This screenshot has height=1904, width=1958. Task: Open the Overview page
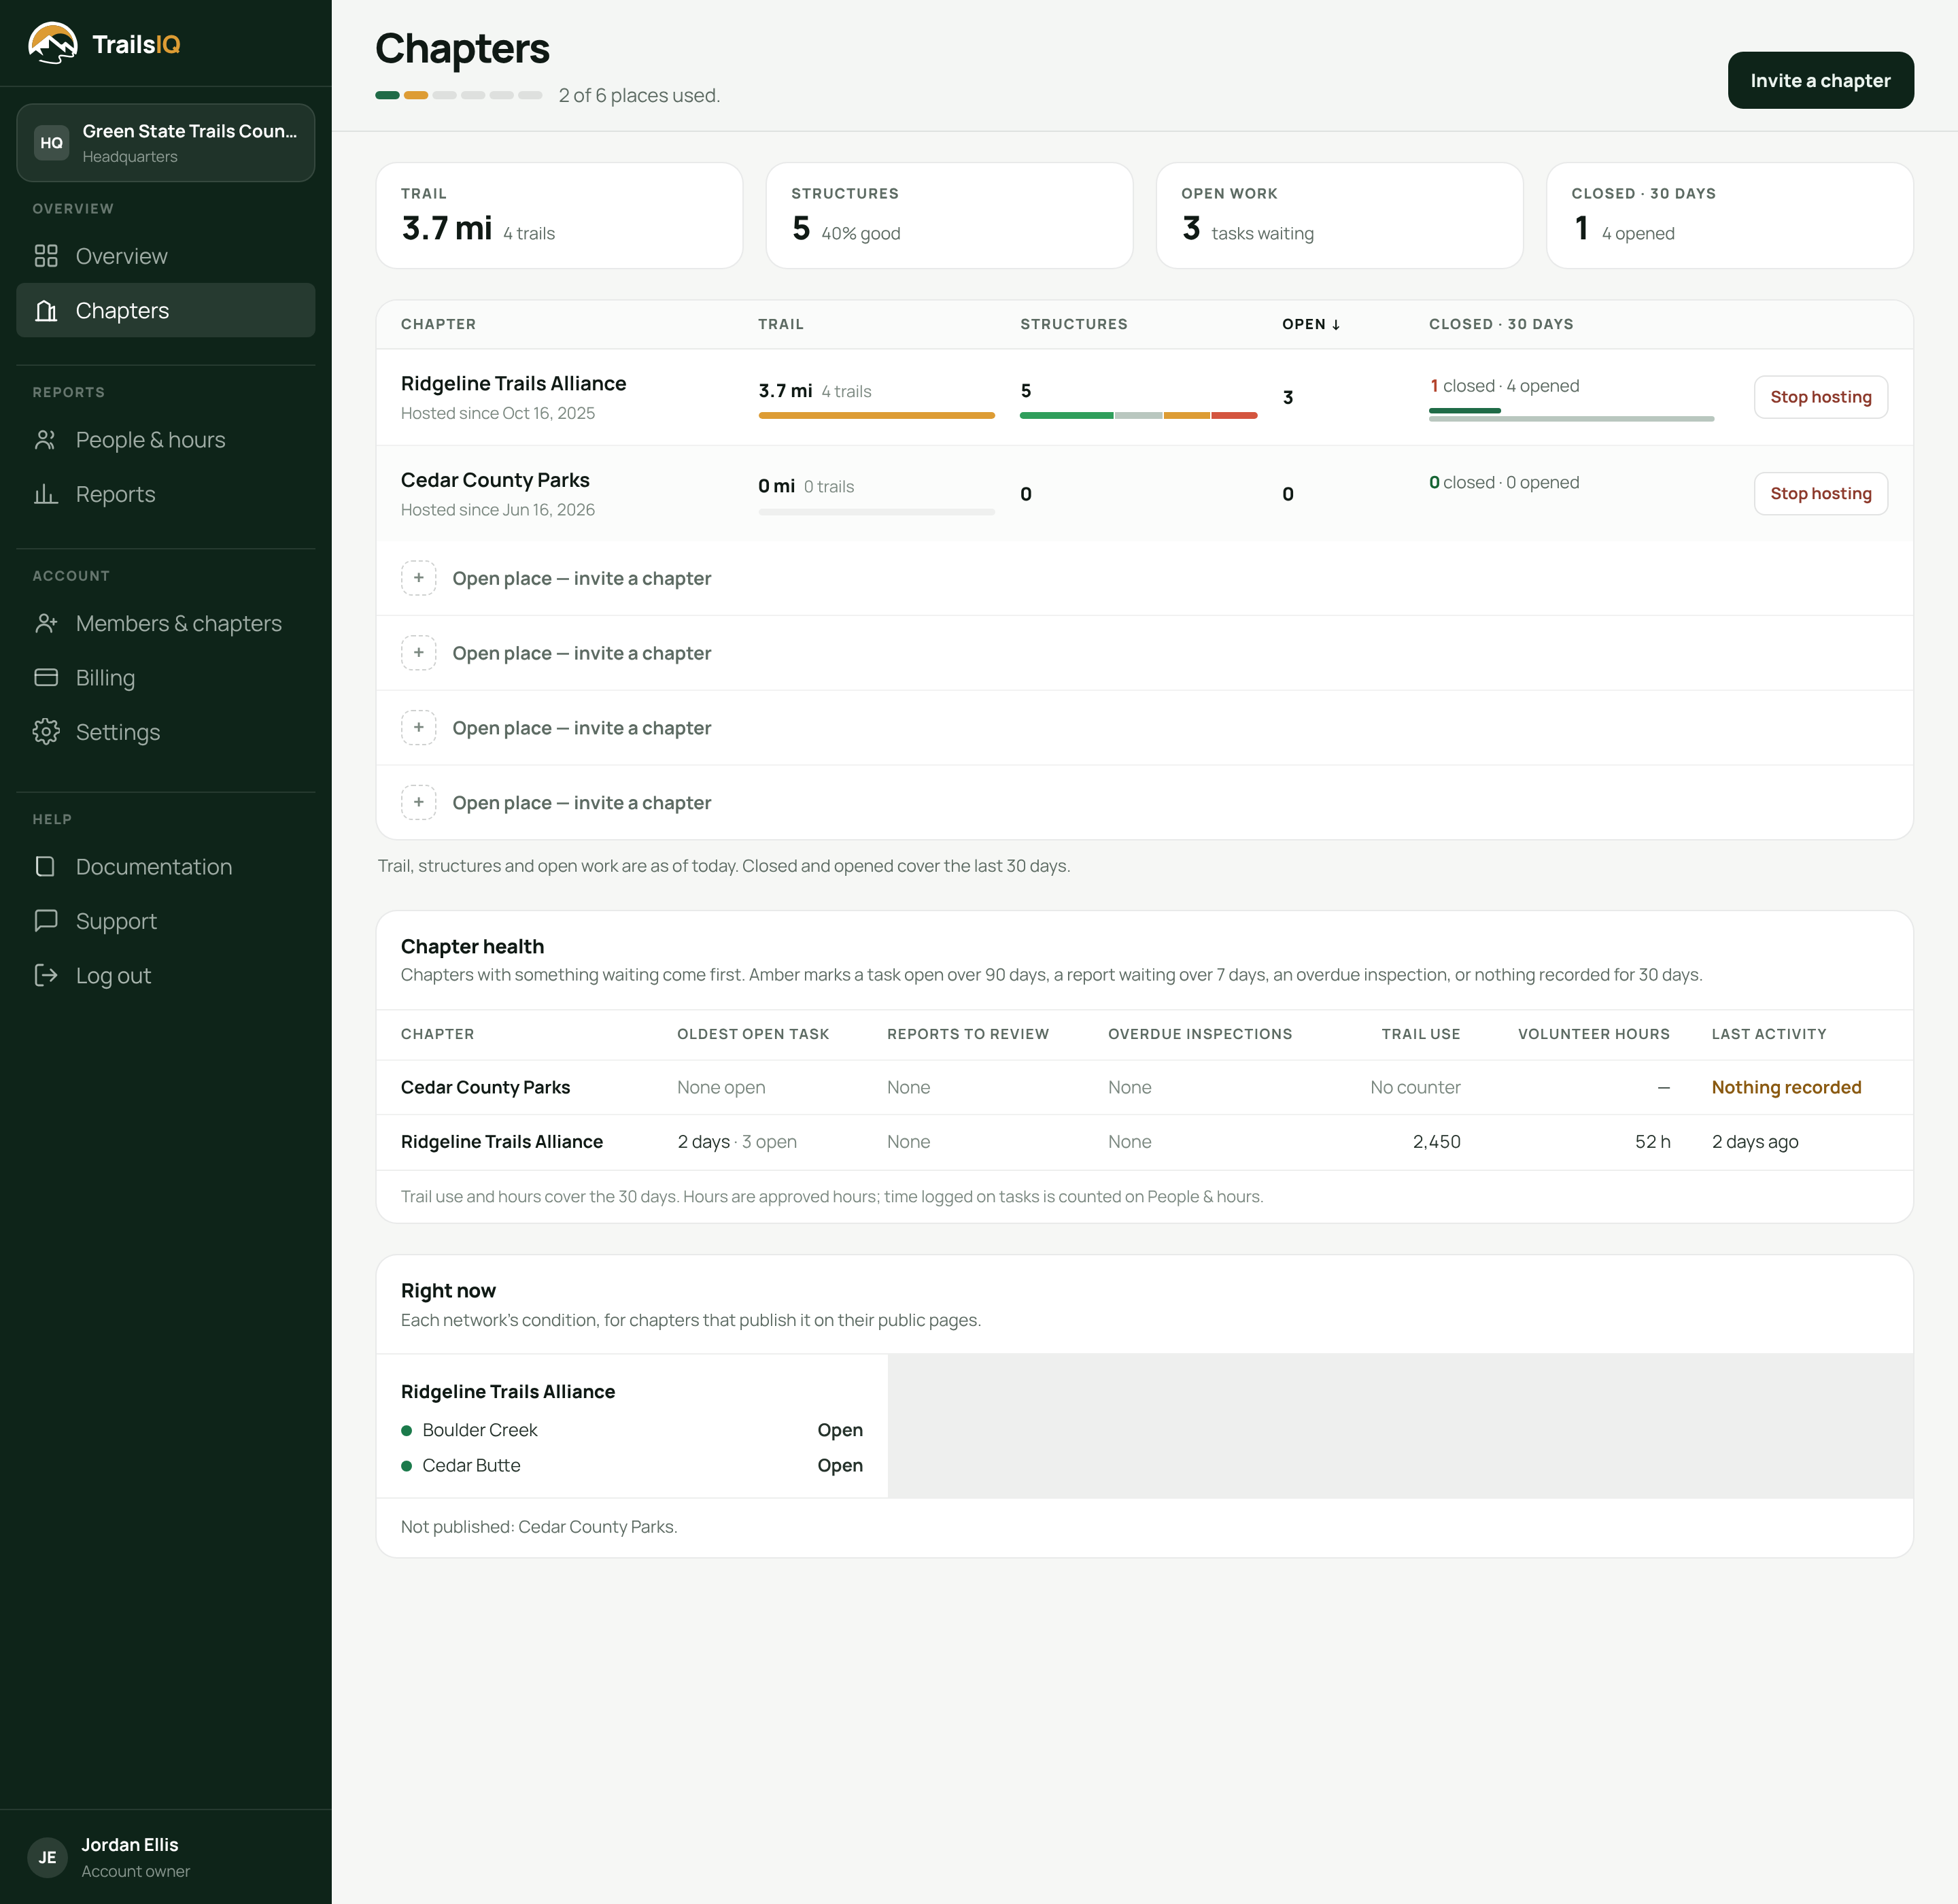click(166, 256)
